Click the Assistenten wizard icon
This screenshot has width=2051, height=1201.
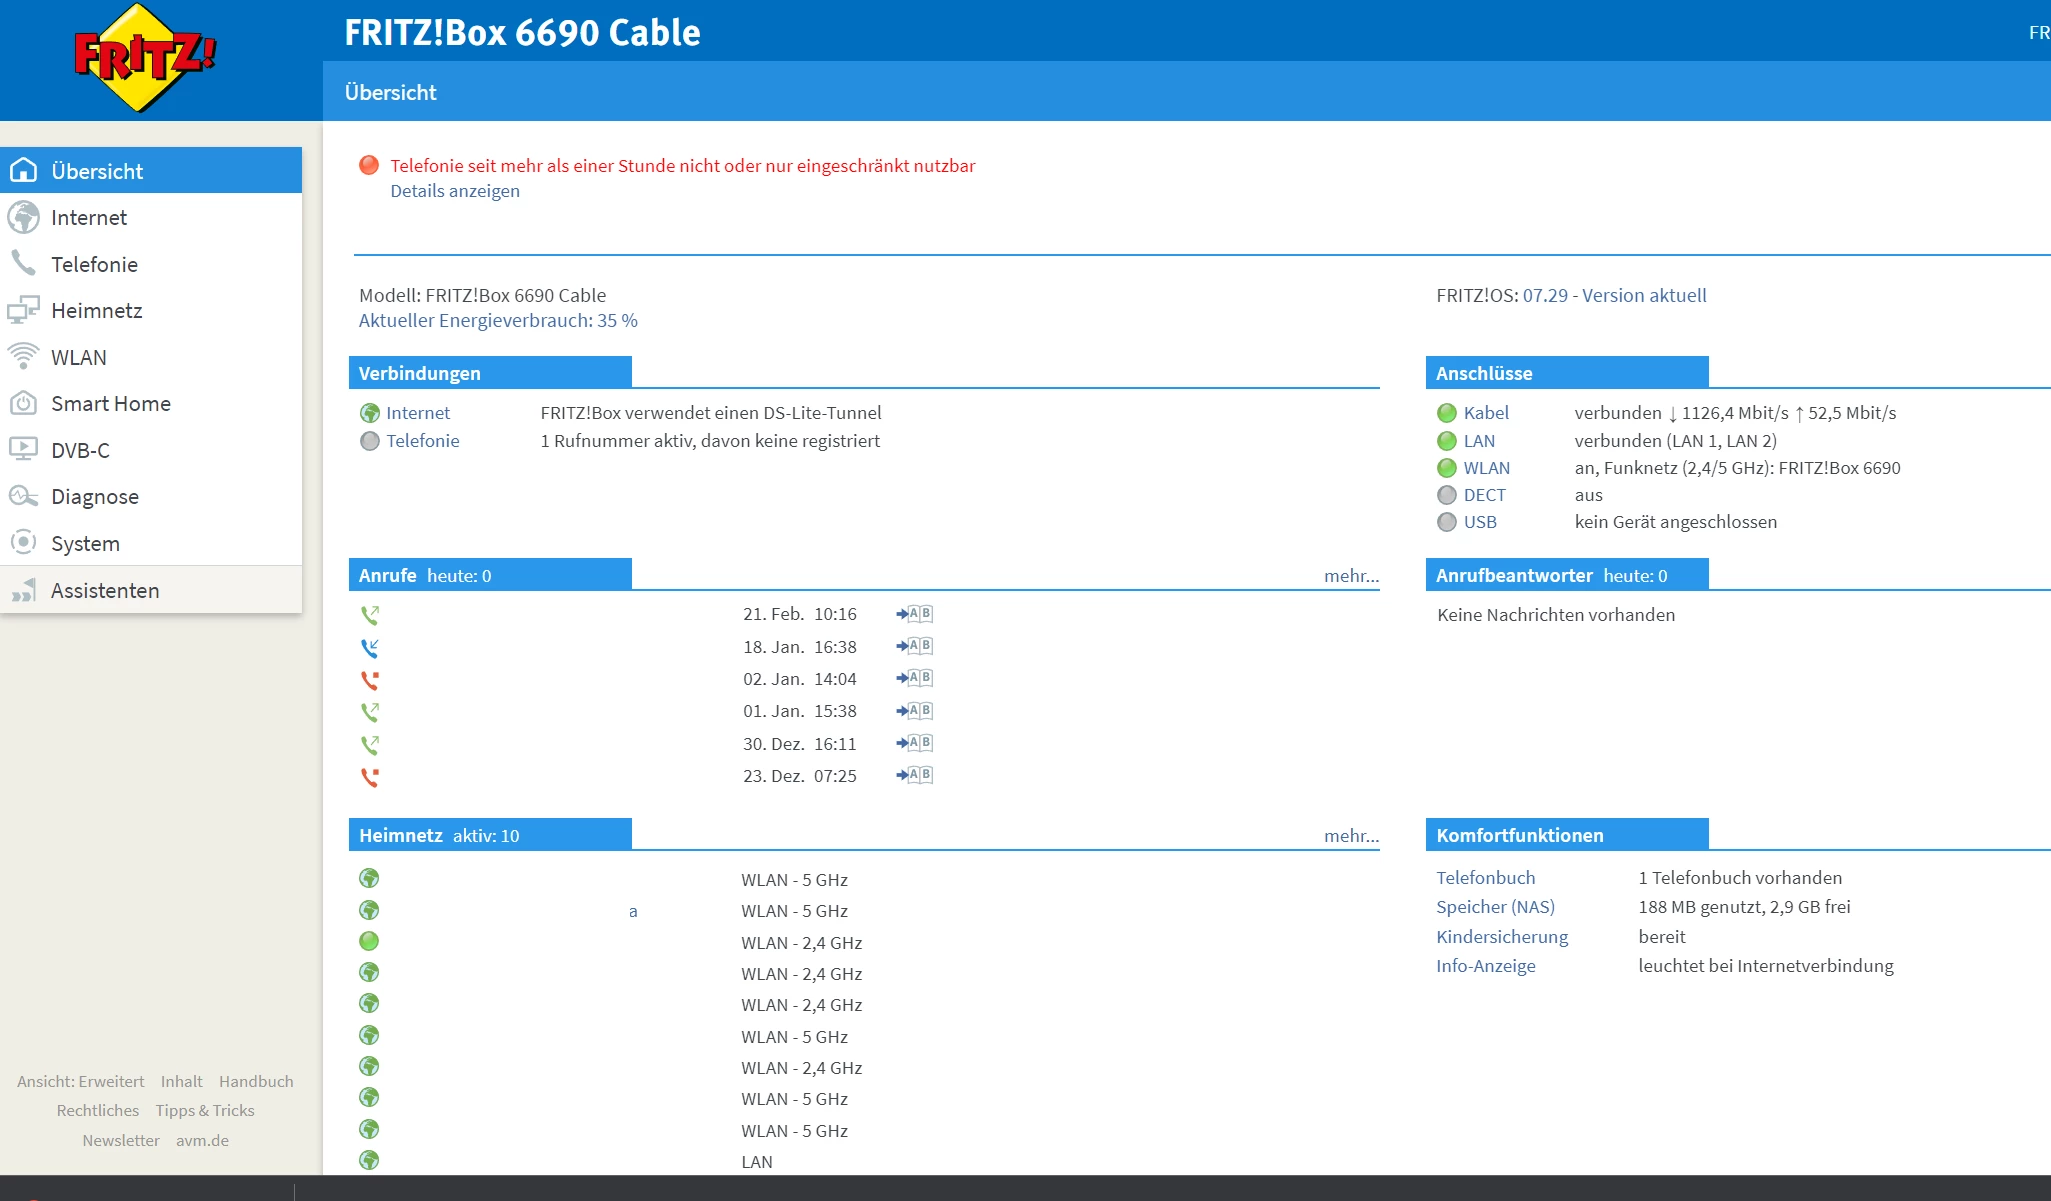pyautogui.click(x=23, y=590)
